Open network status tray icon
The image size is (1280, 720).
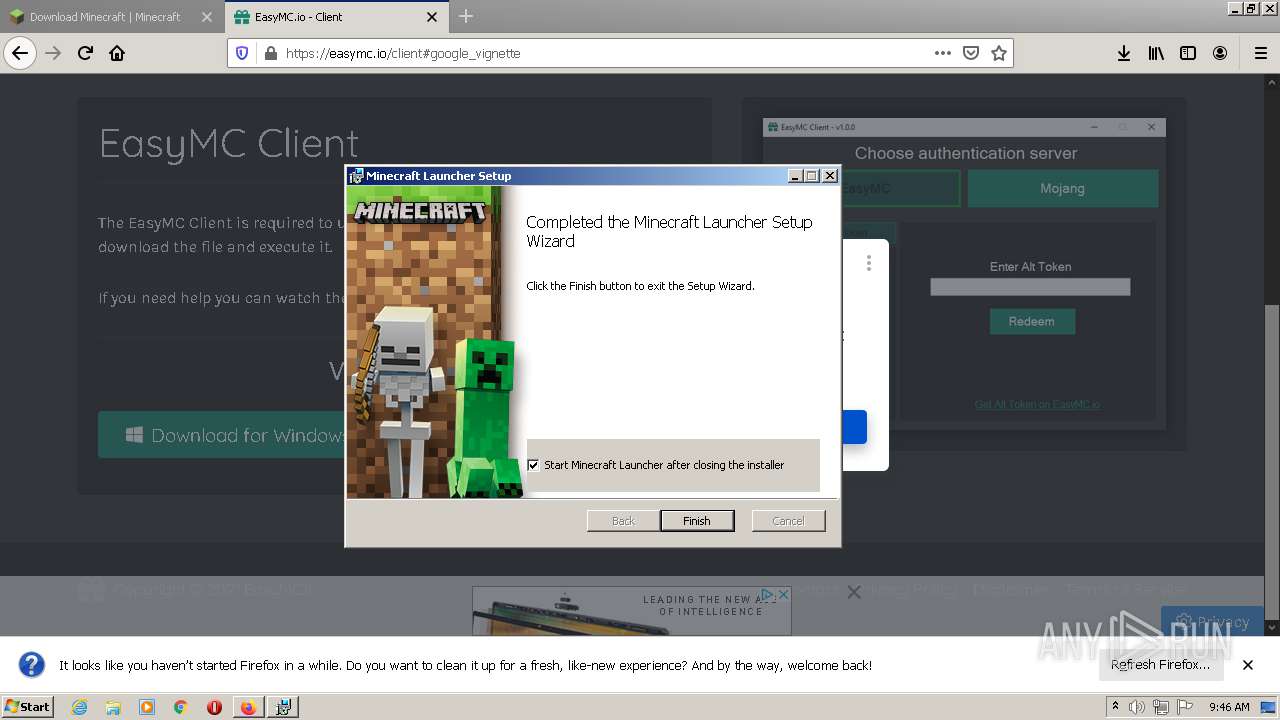tap(1161, 707)
